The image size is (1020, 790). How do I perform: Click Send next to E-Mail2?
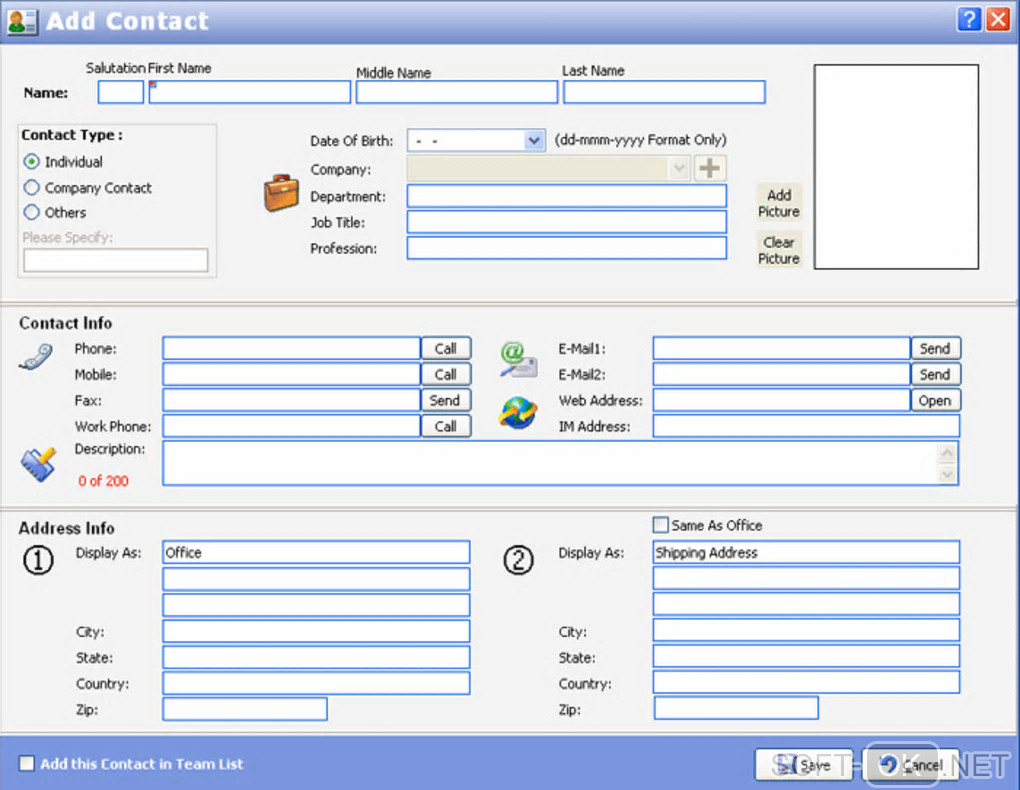tap(935, 374)
